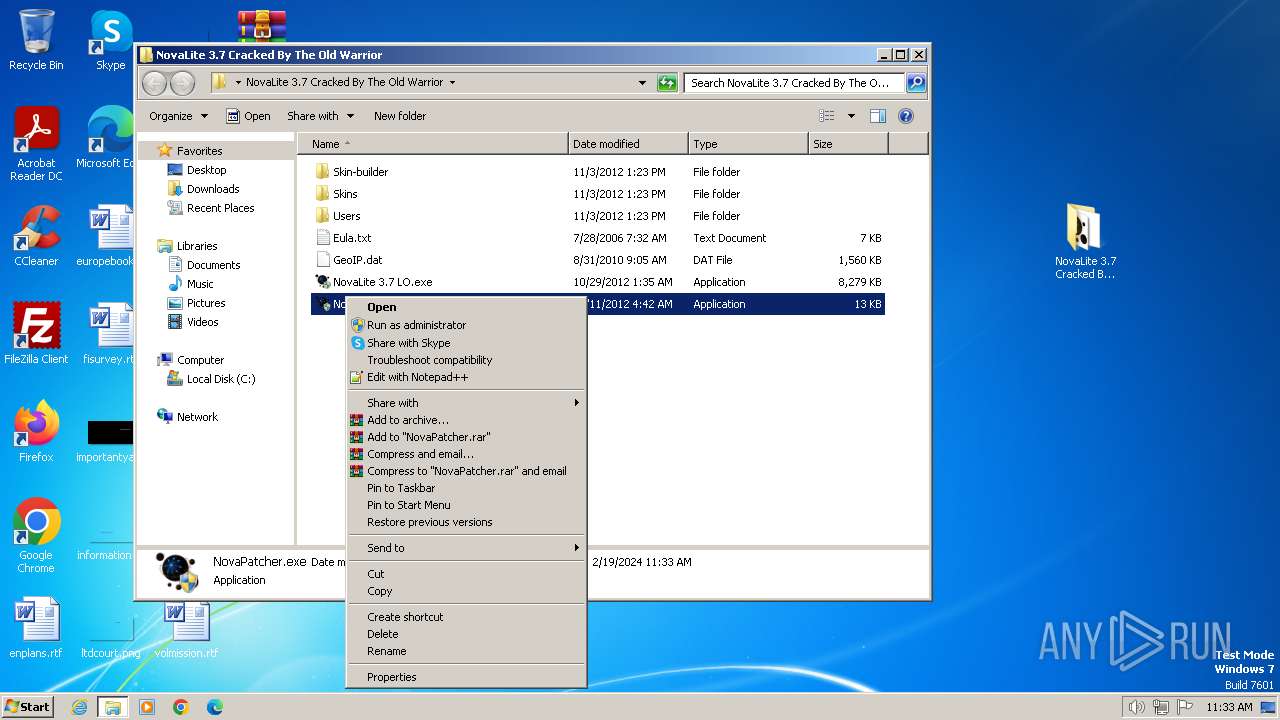The image size is (1280, 720).
Task: Open Internet Explorer in the taskbar
Action: pos(79,707)
